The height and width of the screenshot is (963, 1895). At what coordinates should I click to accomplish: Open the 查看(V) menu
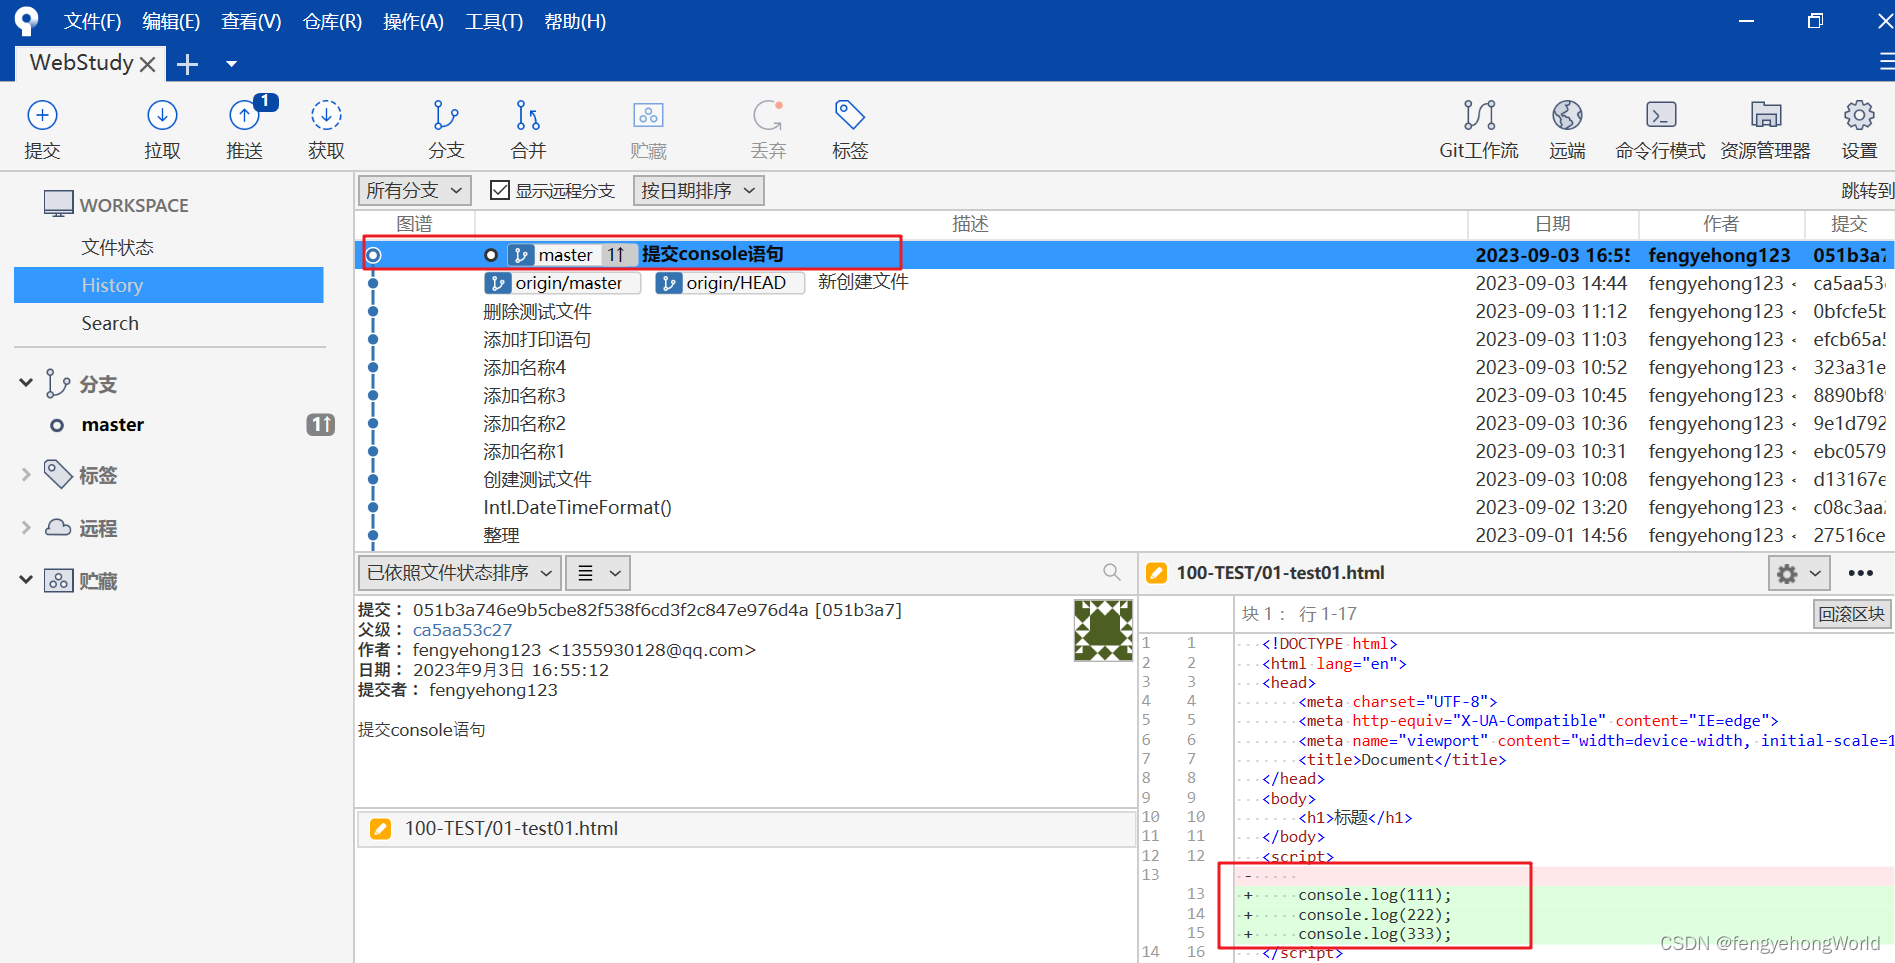pyautogui.click(x=251, y=22)
